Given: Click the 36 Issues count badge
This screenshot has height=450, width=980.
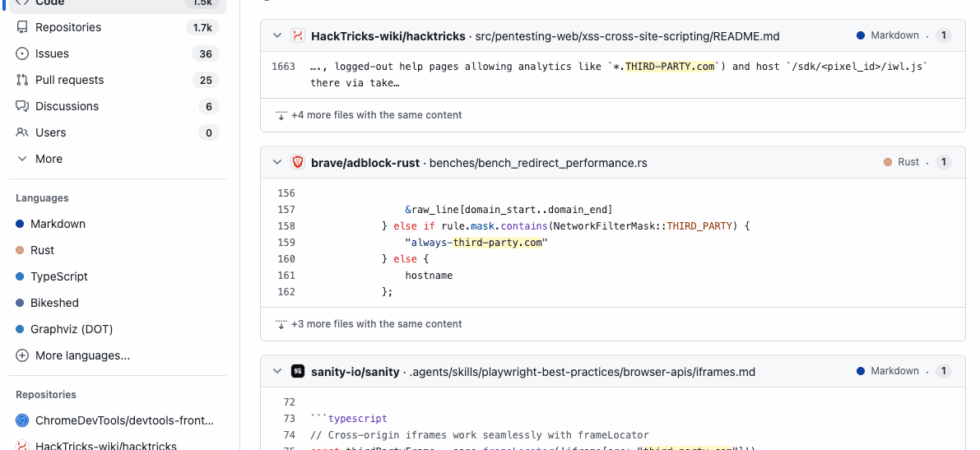Looking at the screenshot, I should click(x=206, y=54).
